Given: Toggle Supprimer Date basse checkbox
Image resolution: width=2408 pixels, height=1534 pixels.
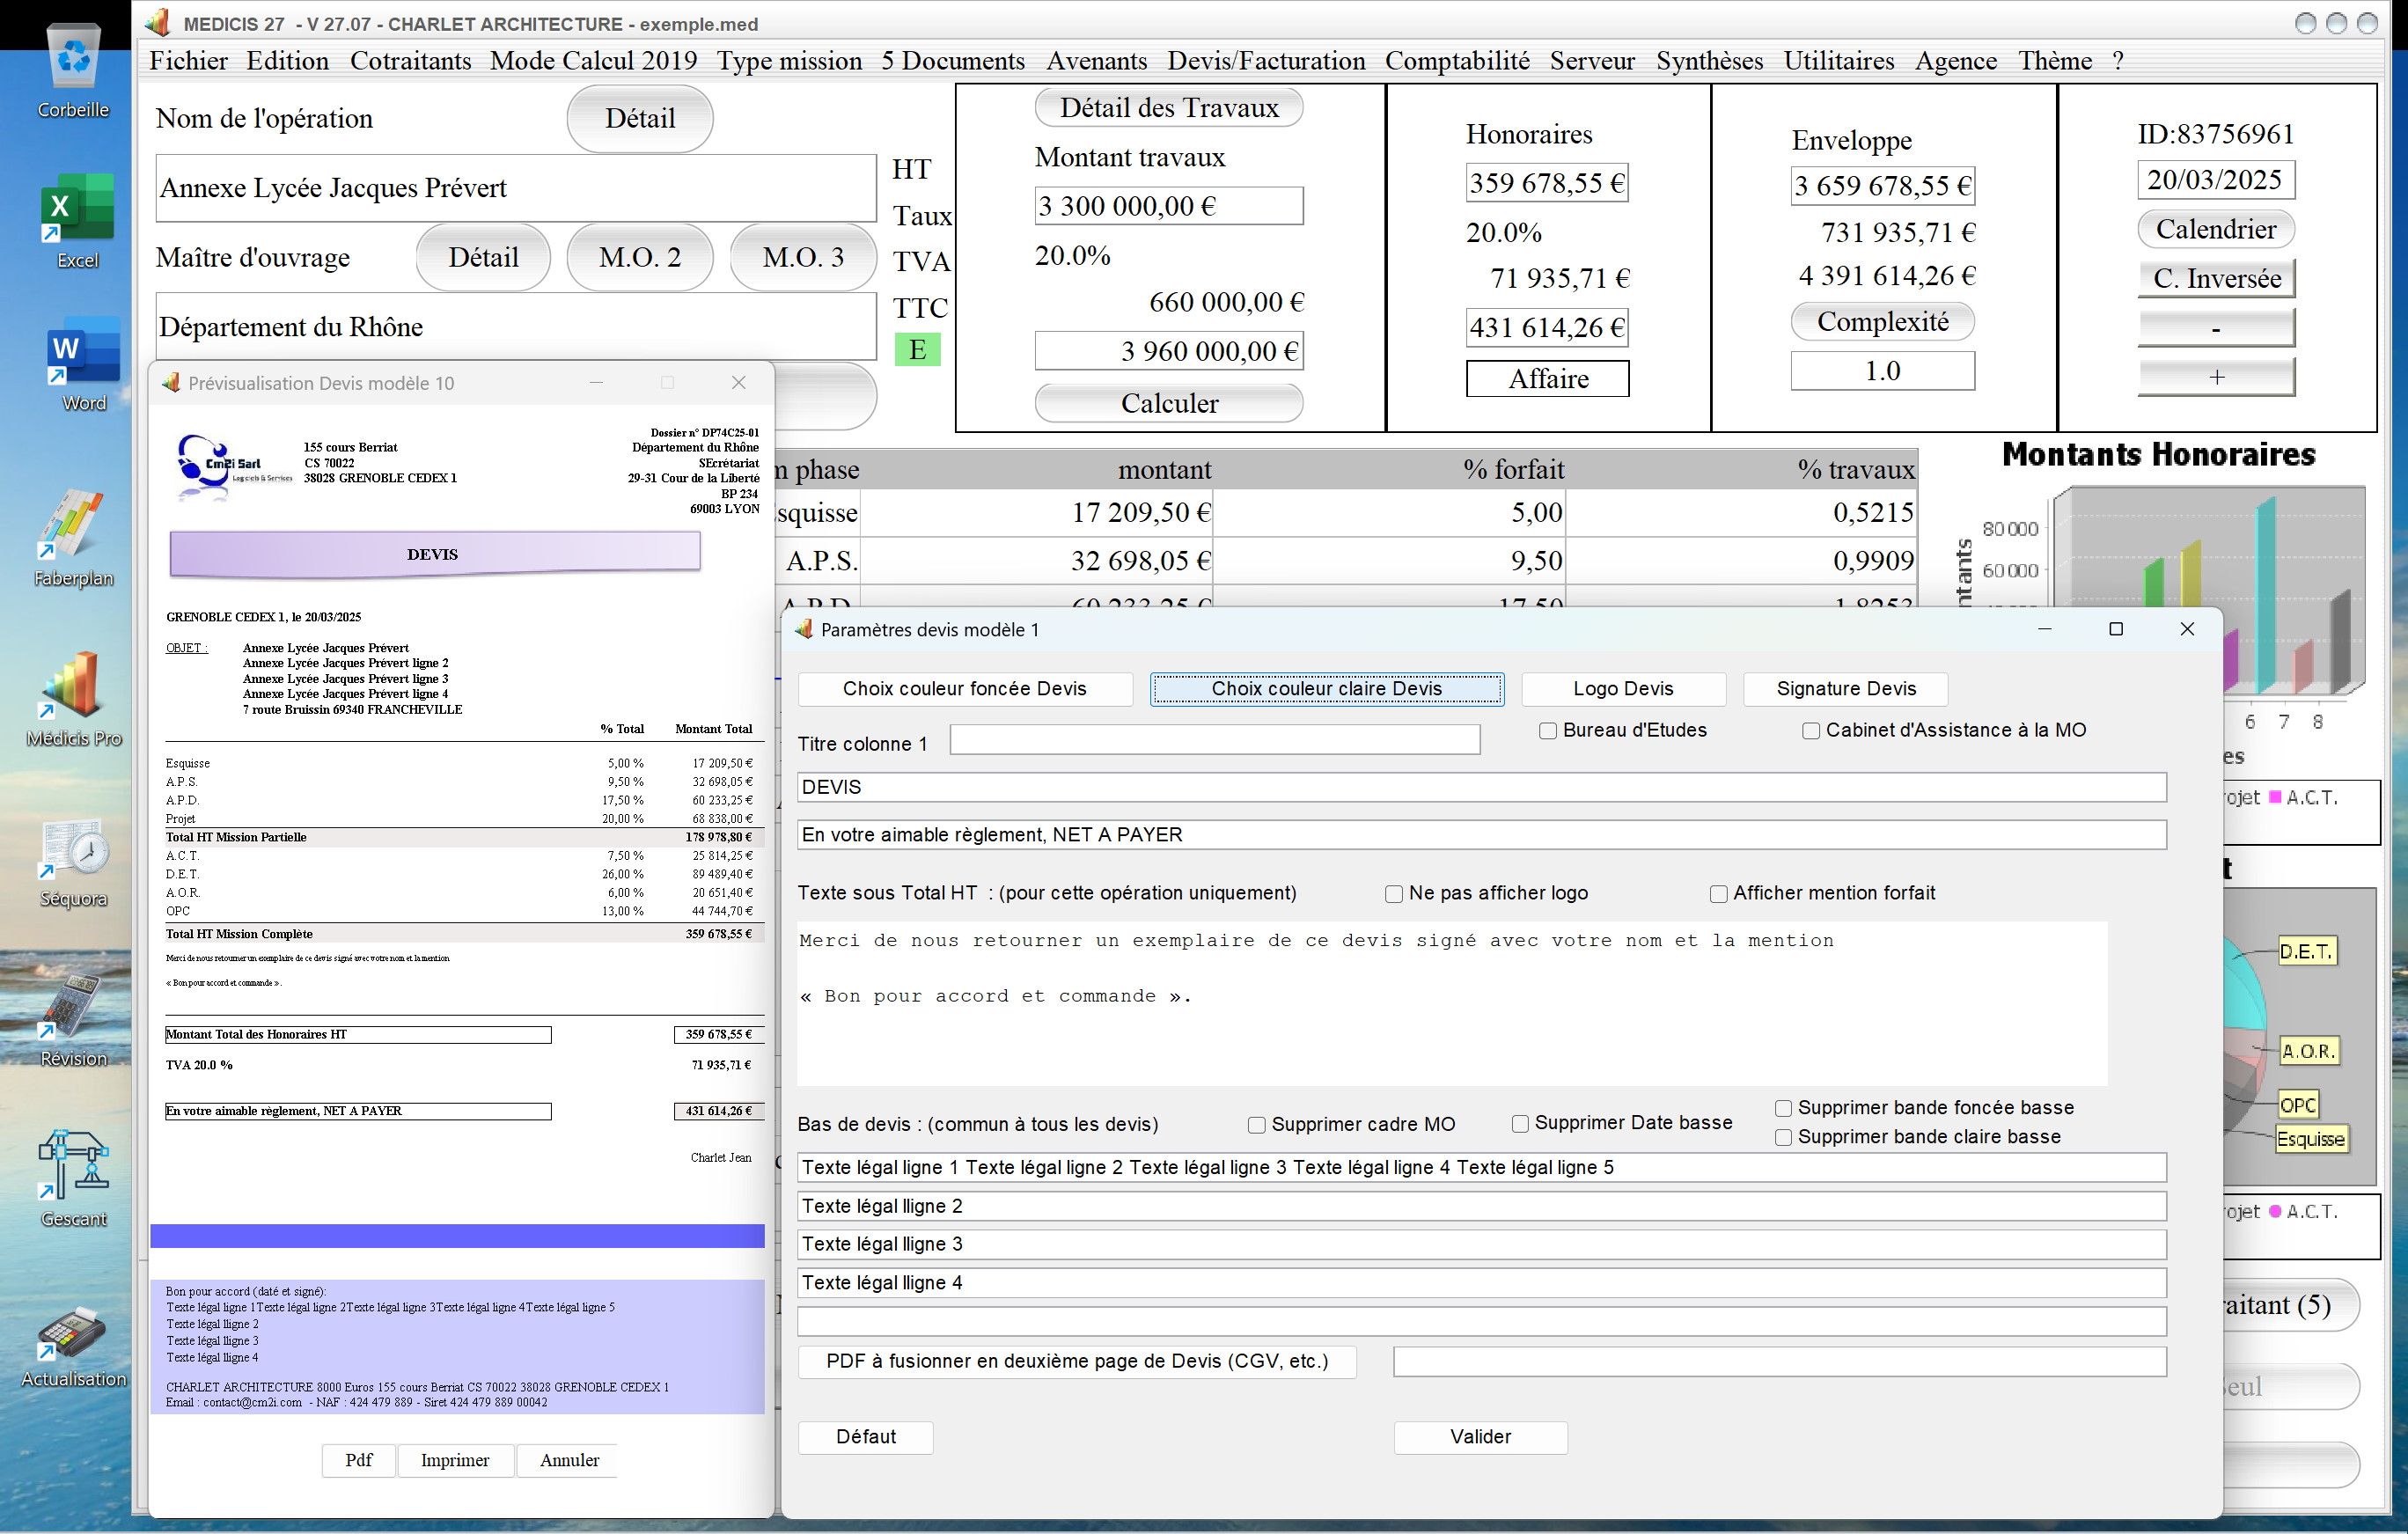Looking at the screenshot, I should pos(1519,1124).
